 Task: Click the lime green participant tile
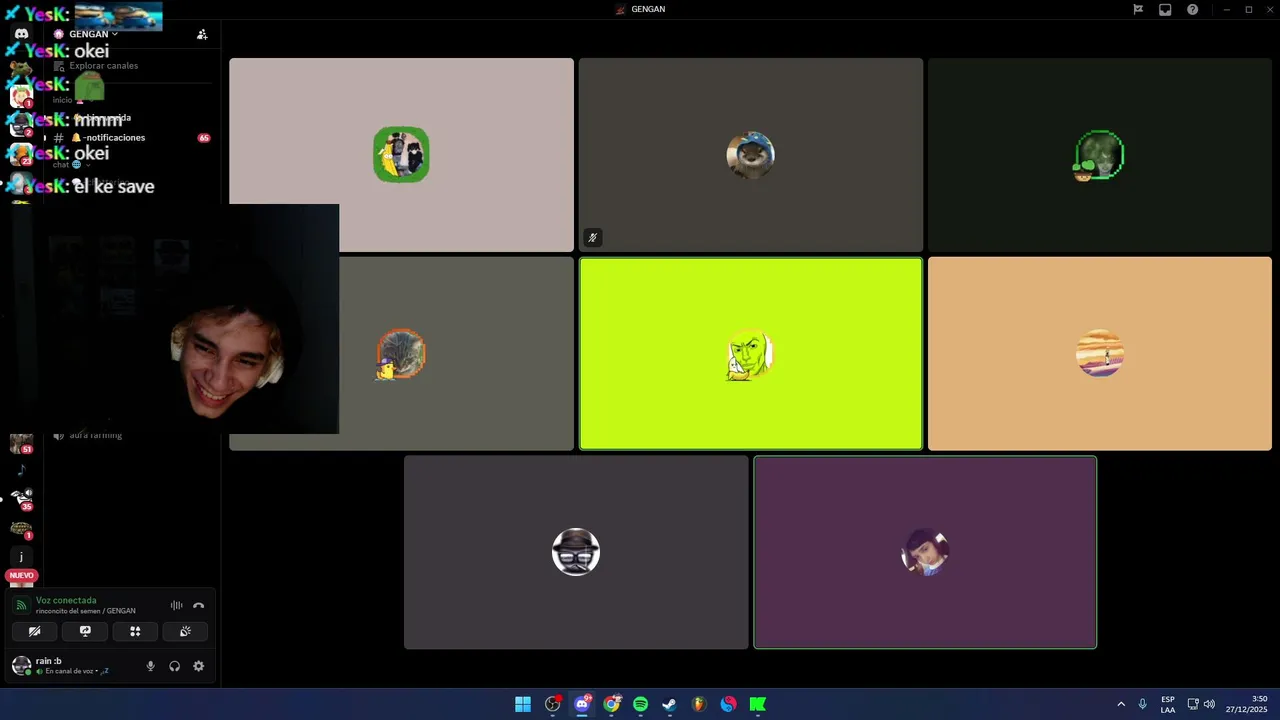(x=751, y=354)
